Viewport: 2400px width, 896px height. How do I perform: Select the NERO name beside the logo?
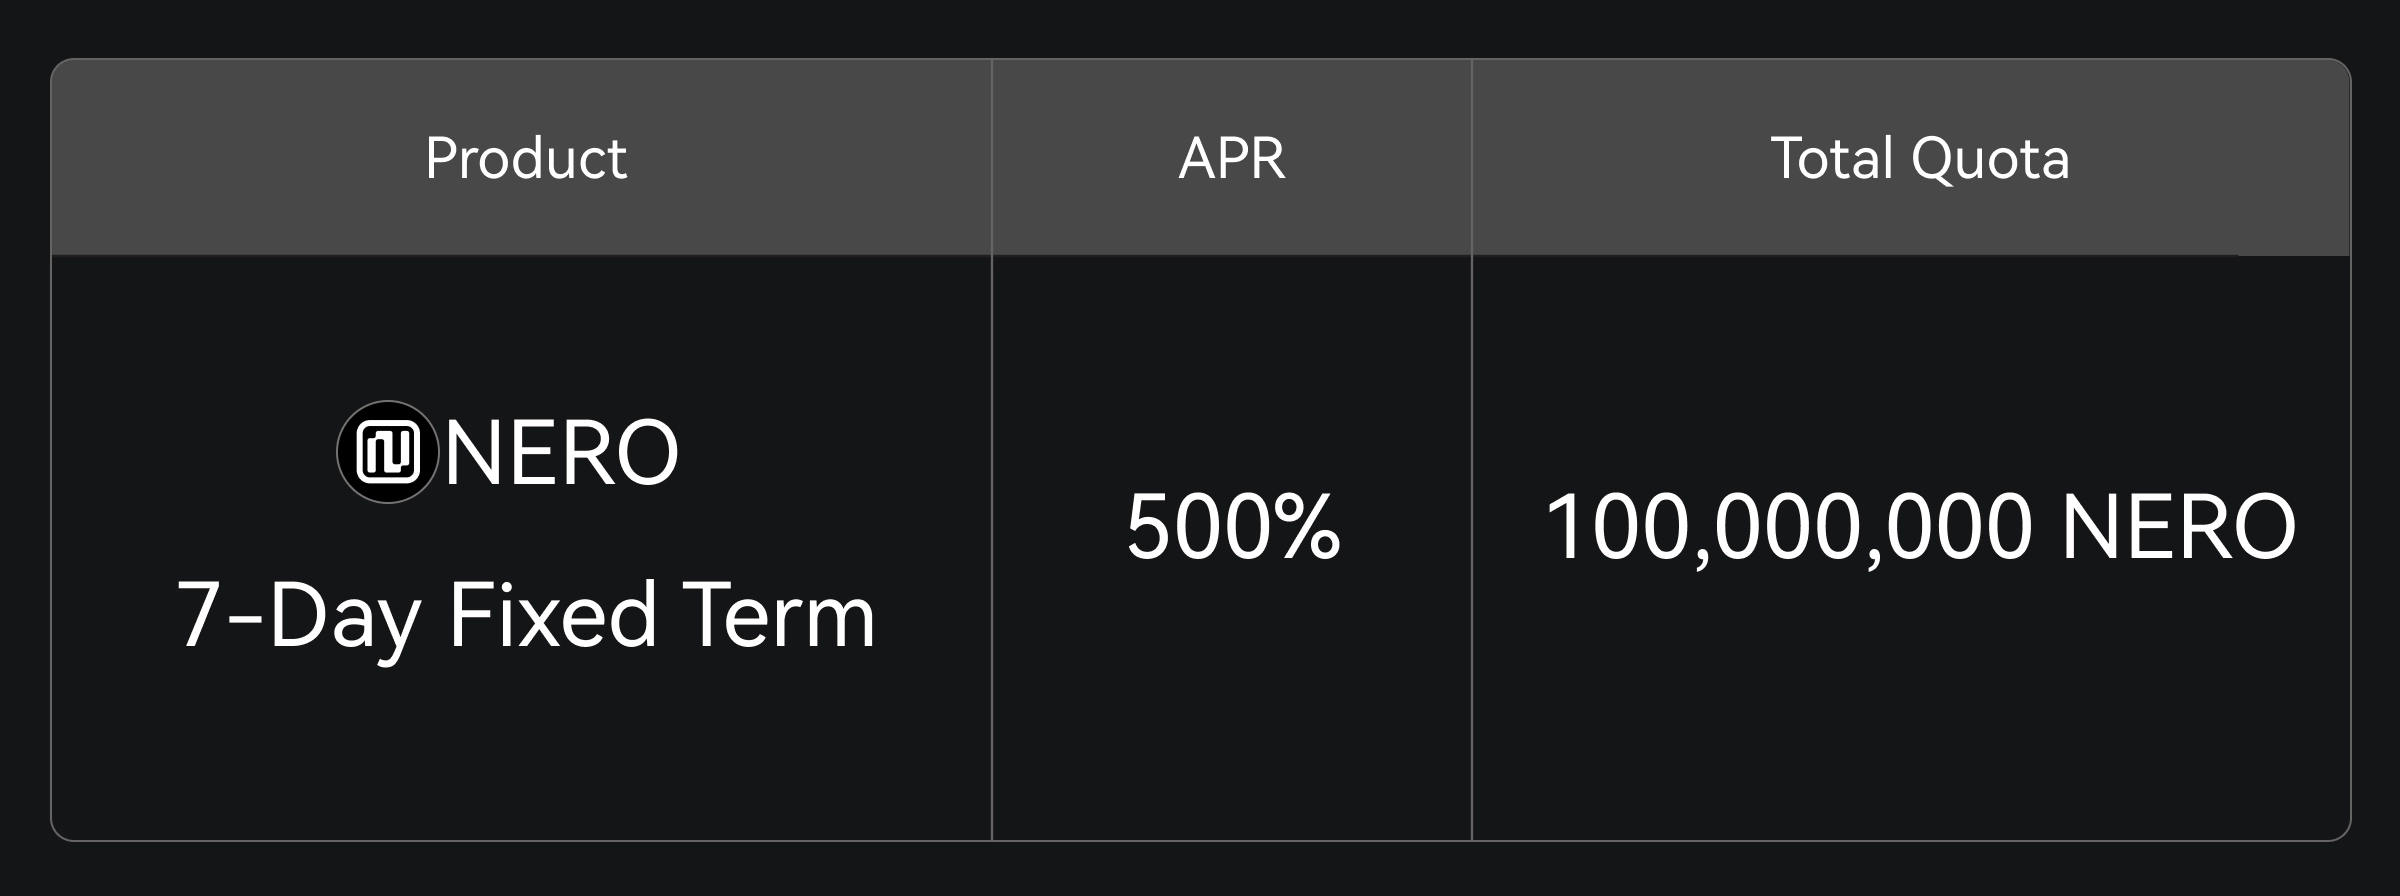point(561,453)
